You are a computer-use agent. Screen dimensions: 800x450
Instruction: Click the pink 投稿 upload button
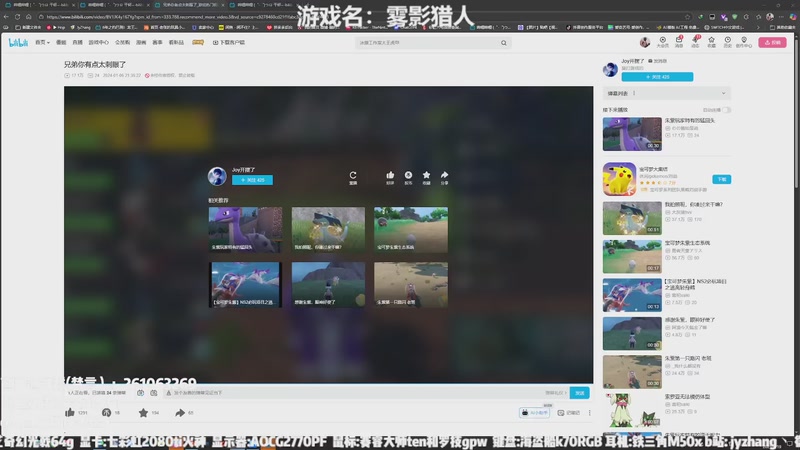(x=772, y=42)
